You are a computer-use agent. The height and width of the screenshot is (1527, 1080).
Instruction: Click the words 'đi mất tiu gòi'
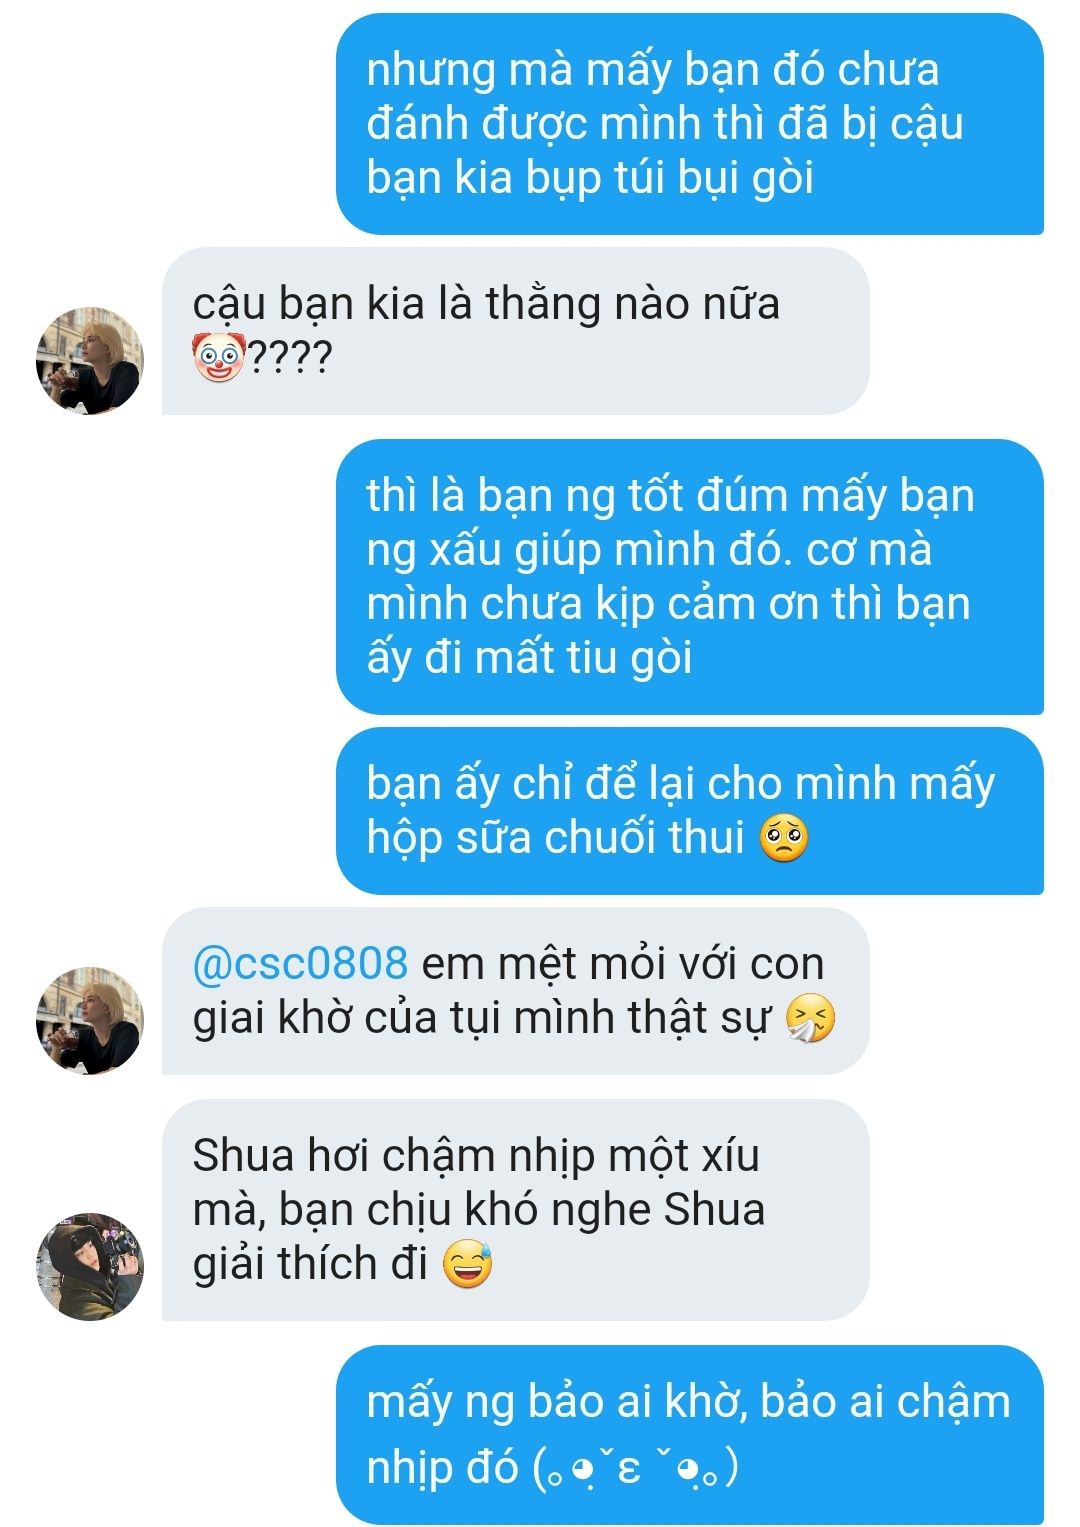(558, 658)
